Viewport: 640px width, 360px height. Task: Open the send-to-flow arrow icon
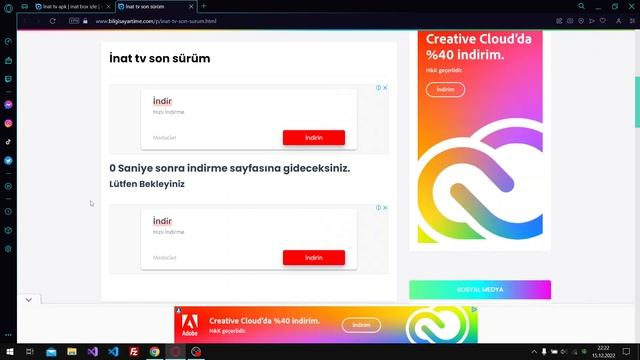click(x=592, y=21)
